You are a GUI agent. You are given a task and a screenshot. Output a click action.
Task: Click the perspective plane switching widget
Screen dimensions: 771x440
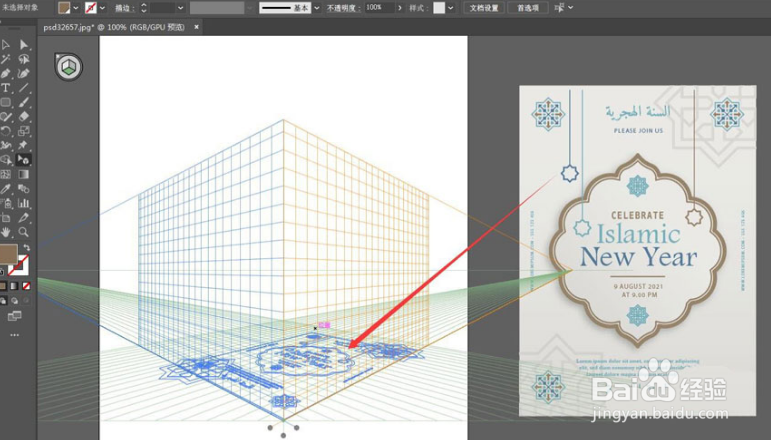(x=69, y=66)
